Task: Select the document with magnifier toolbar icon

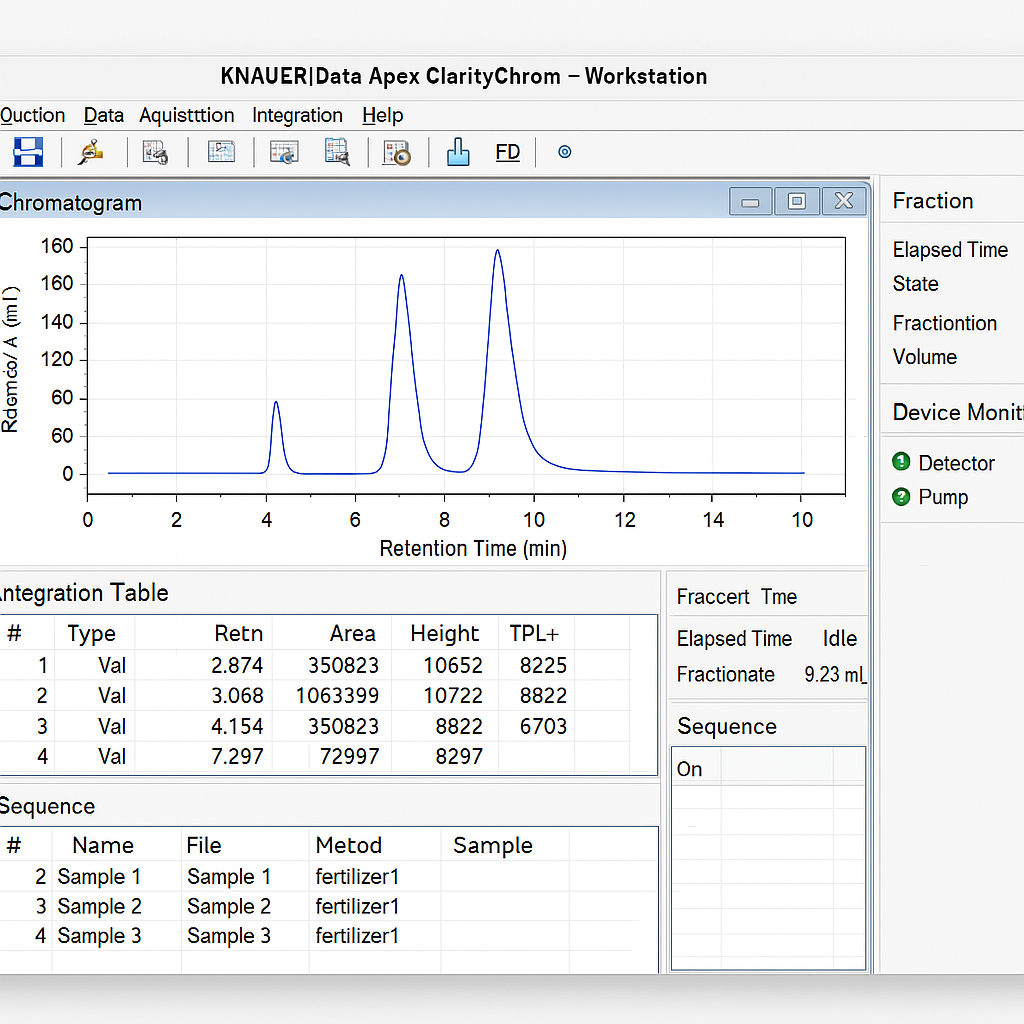Action: click(155, 152)
